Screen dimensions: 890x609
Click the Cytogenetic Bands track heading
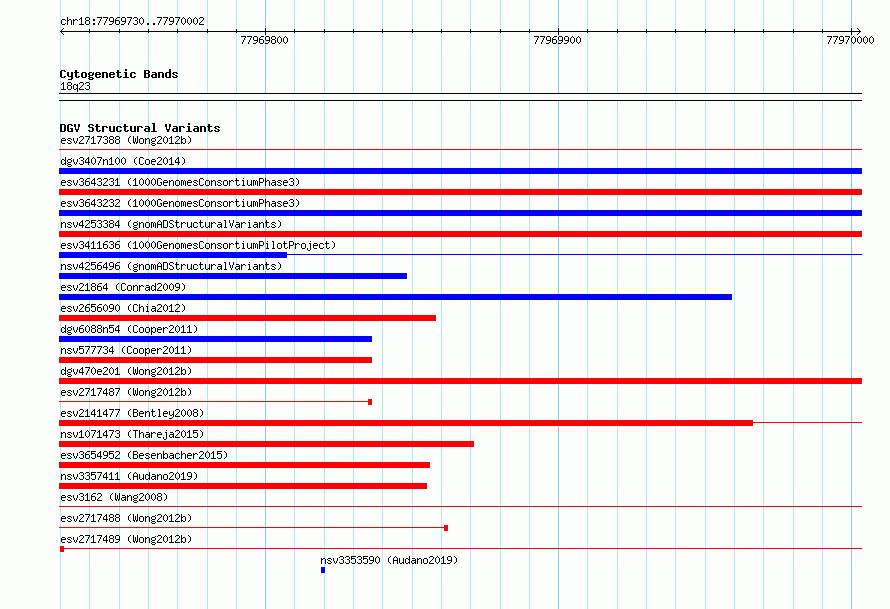(x=119, y=74)
